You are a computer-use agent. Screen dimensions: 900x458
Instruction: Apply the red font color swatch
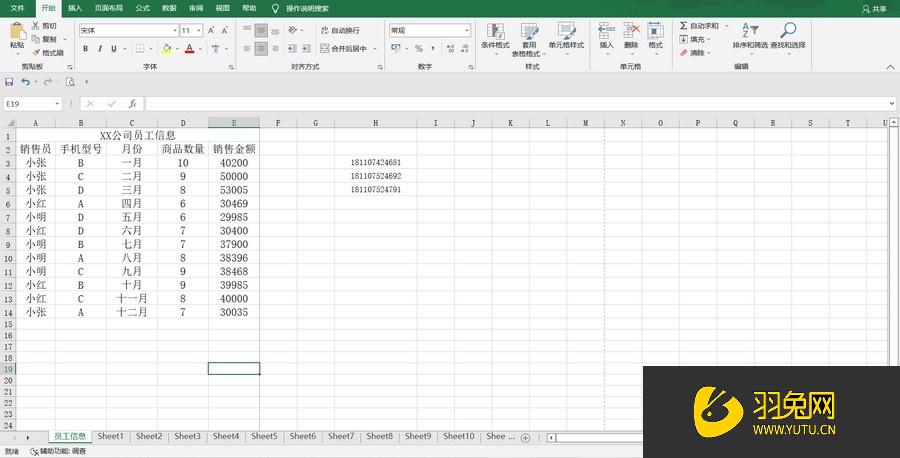pos(189,49)
